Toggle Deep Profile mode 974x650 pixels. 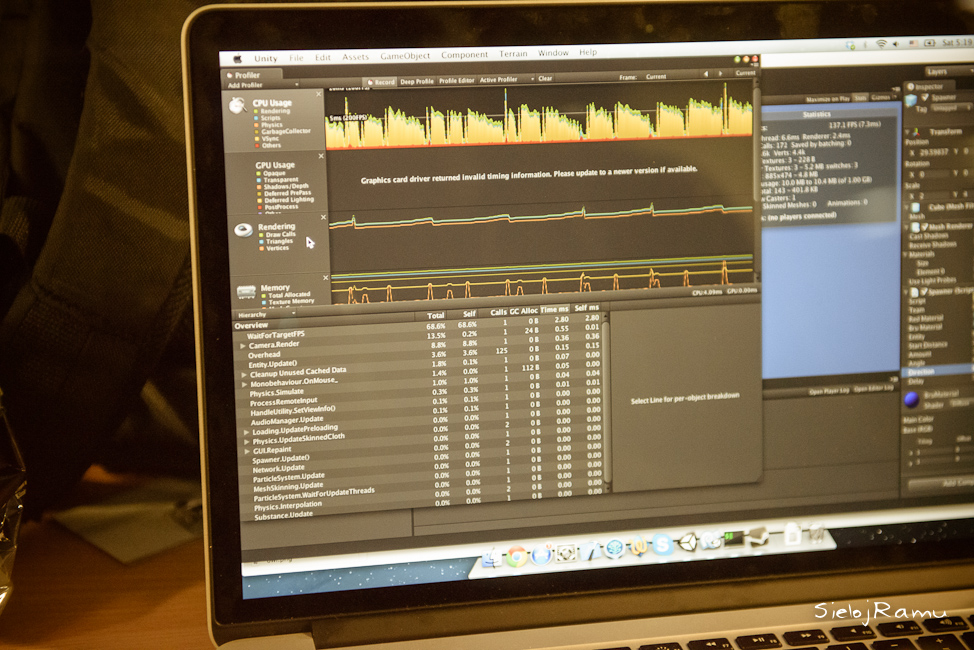417,81
